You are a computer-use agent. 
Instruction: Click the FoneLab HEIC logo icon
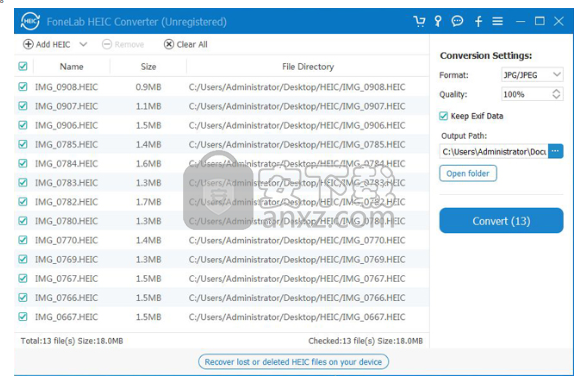30,21
